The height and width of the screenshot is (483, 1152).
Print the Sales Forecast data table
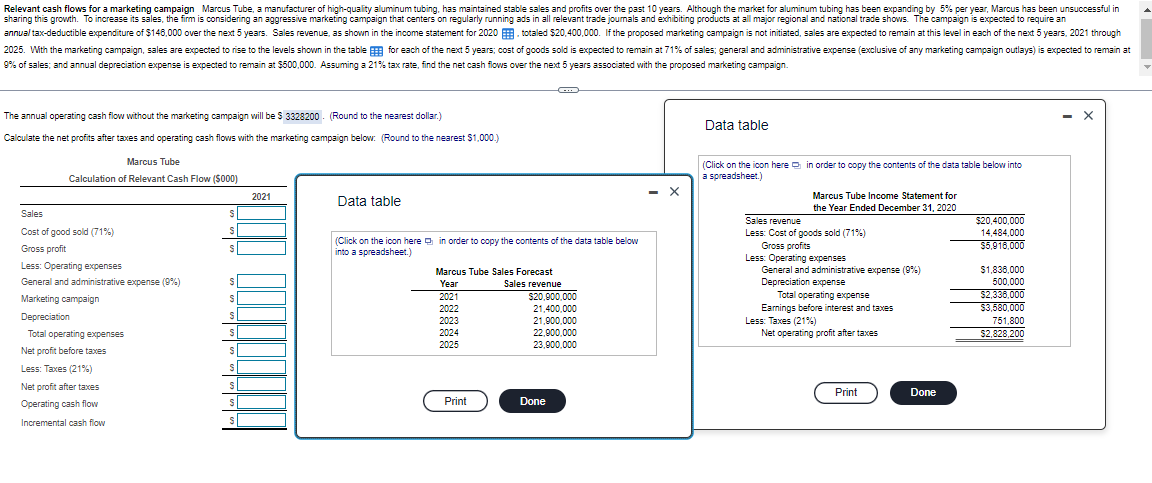[456, 401]
